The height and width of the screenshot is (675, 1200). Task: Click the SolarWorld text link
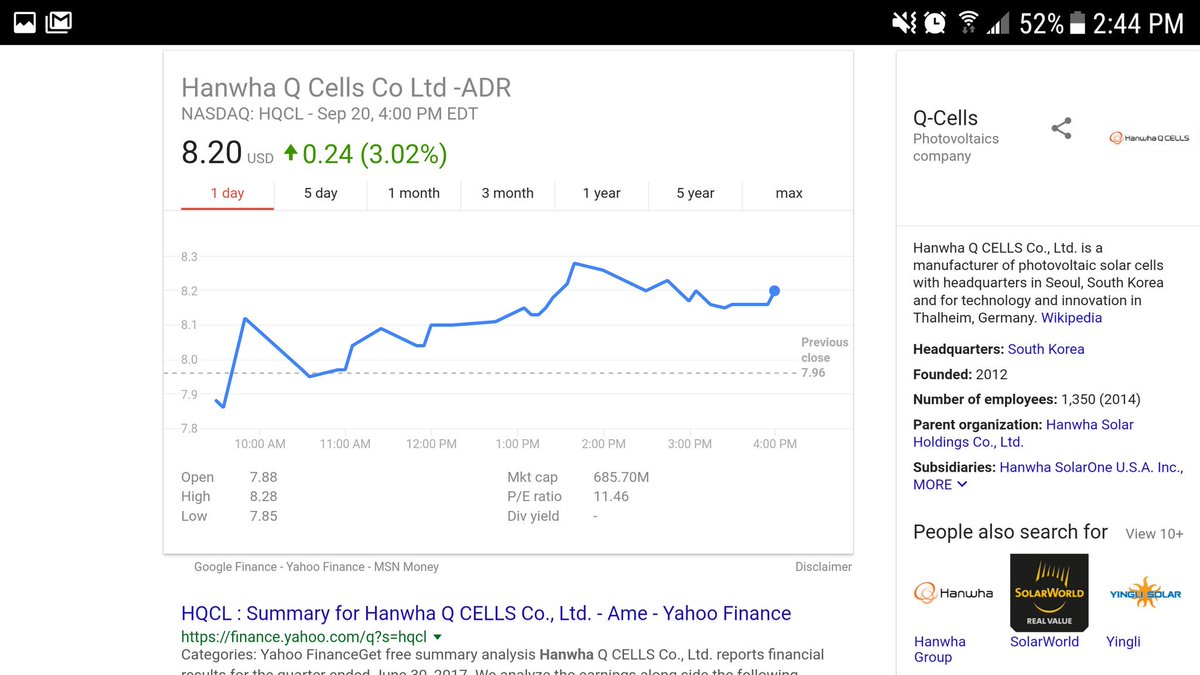[1044, 641]
